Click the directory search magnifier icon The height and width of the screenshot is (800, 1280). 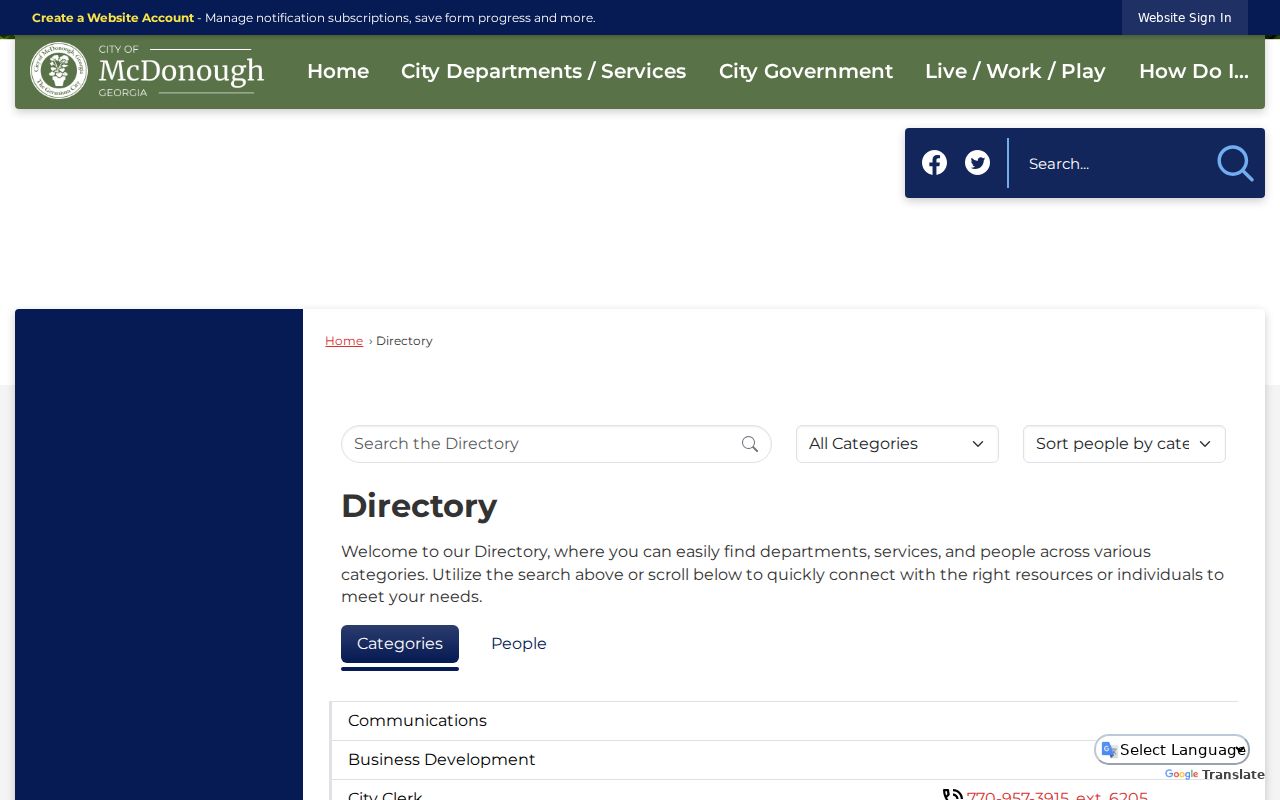click(750, 444)
